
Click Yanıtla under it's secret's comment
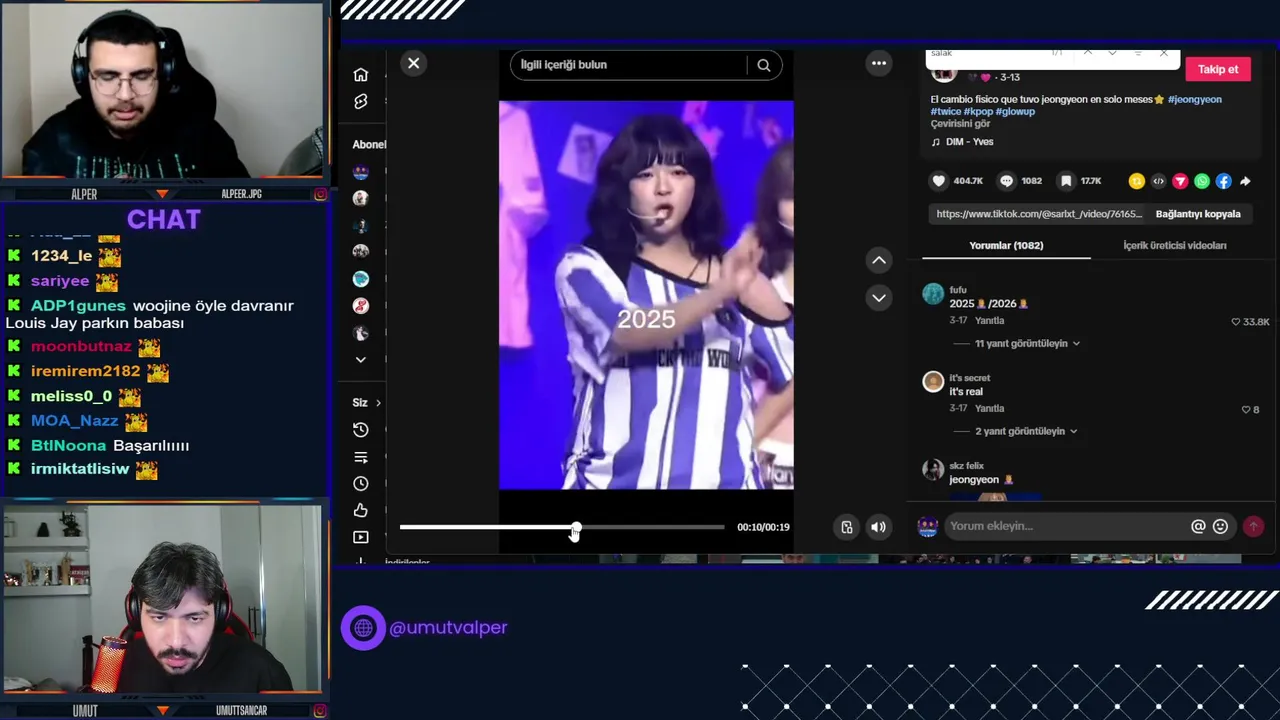[x=990, y=409]
